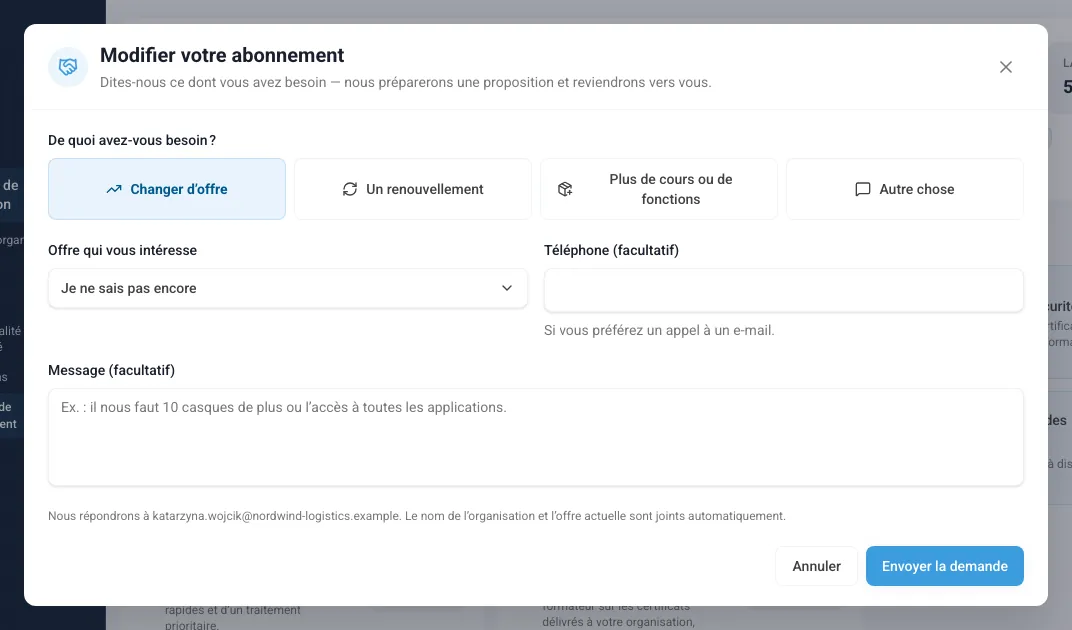
Task: Click the katarzyna.wojcik email notice text
Action: pyautogui.click(x=417, y=516)
